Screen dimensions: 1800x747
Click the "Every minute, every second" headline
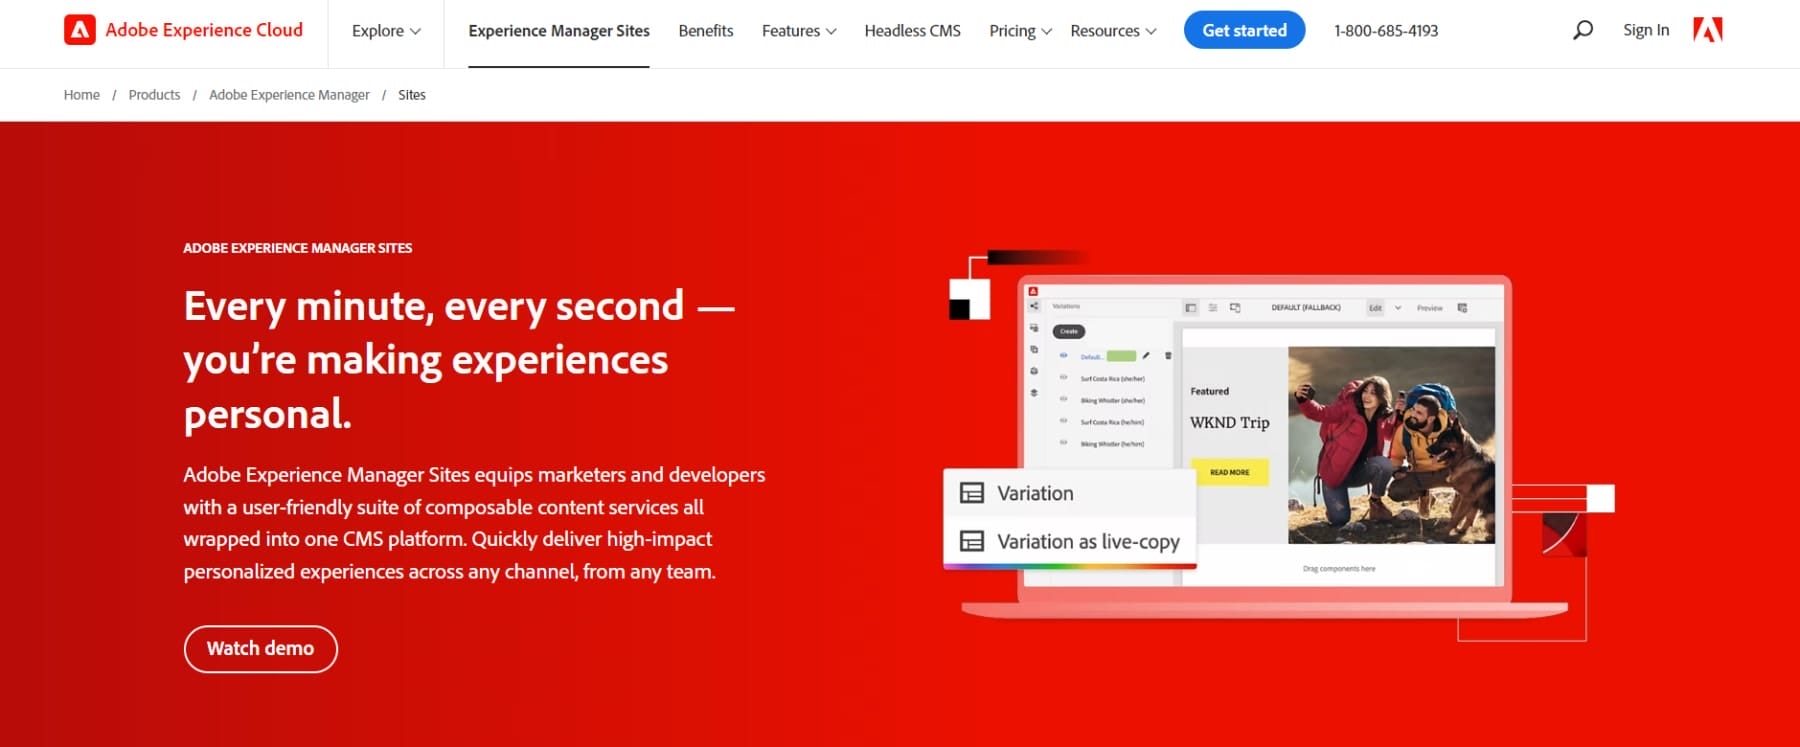pos(459,360)
